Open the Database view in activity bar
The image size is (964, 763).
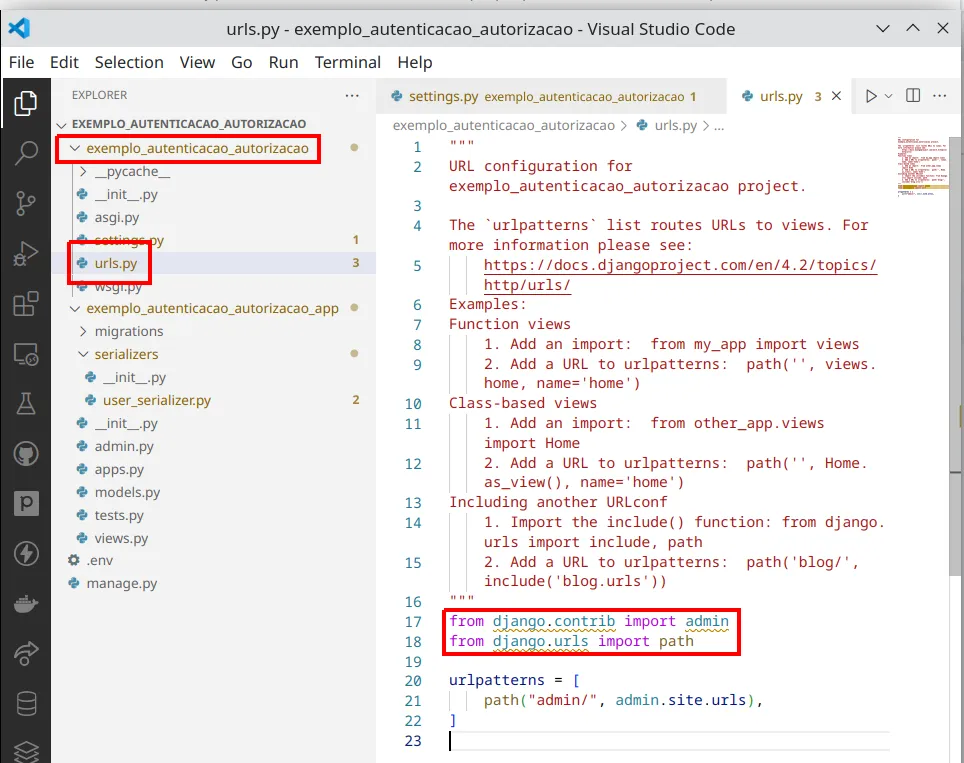tap(25, 703)
